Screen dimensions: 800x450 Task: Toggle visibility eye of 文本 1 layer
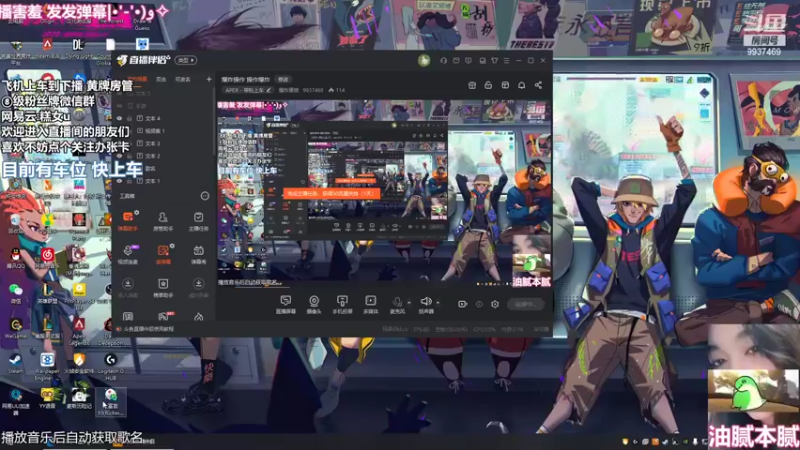point(119,181)
